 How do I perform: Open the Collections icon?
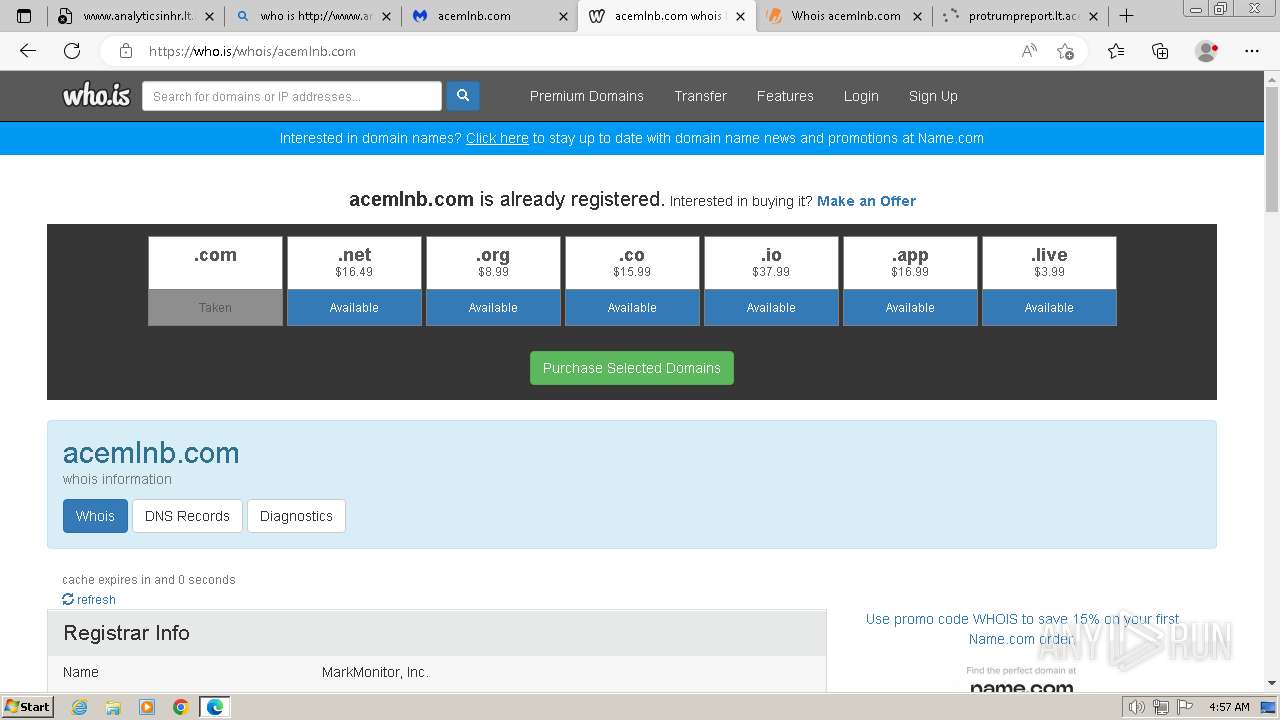[x=1160, y=51]
